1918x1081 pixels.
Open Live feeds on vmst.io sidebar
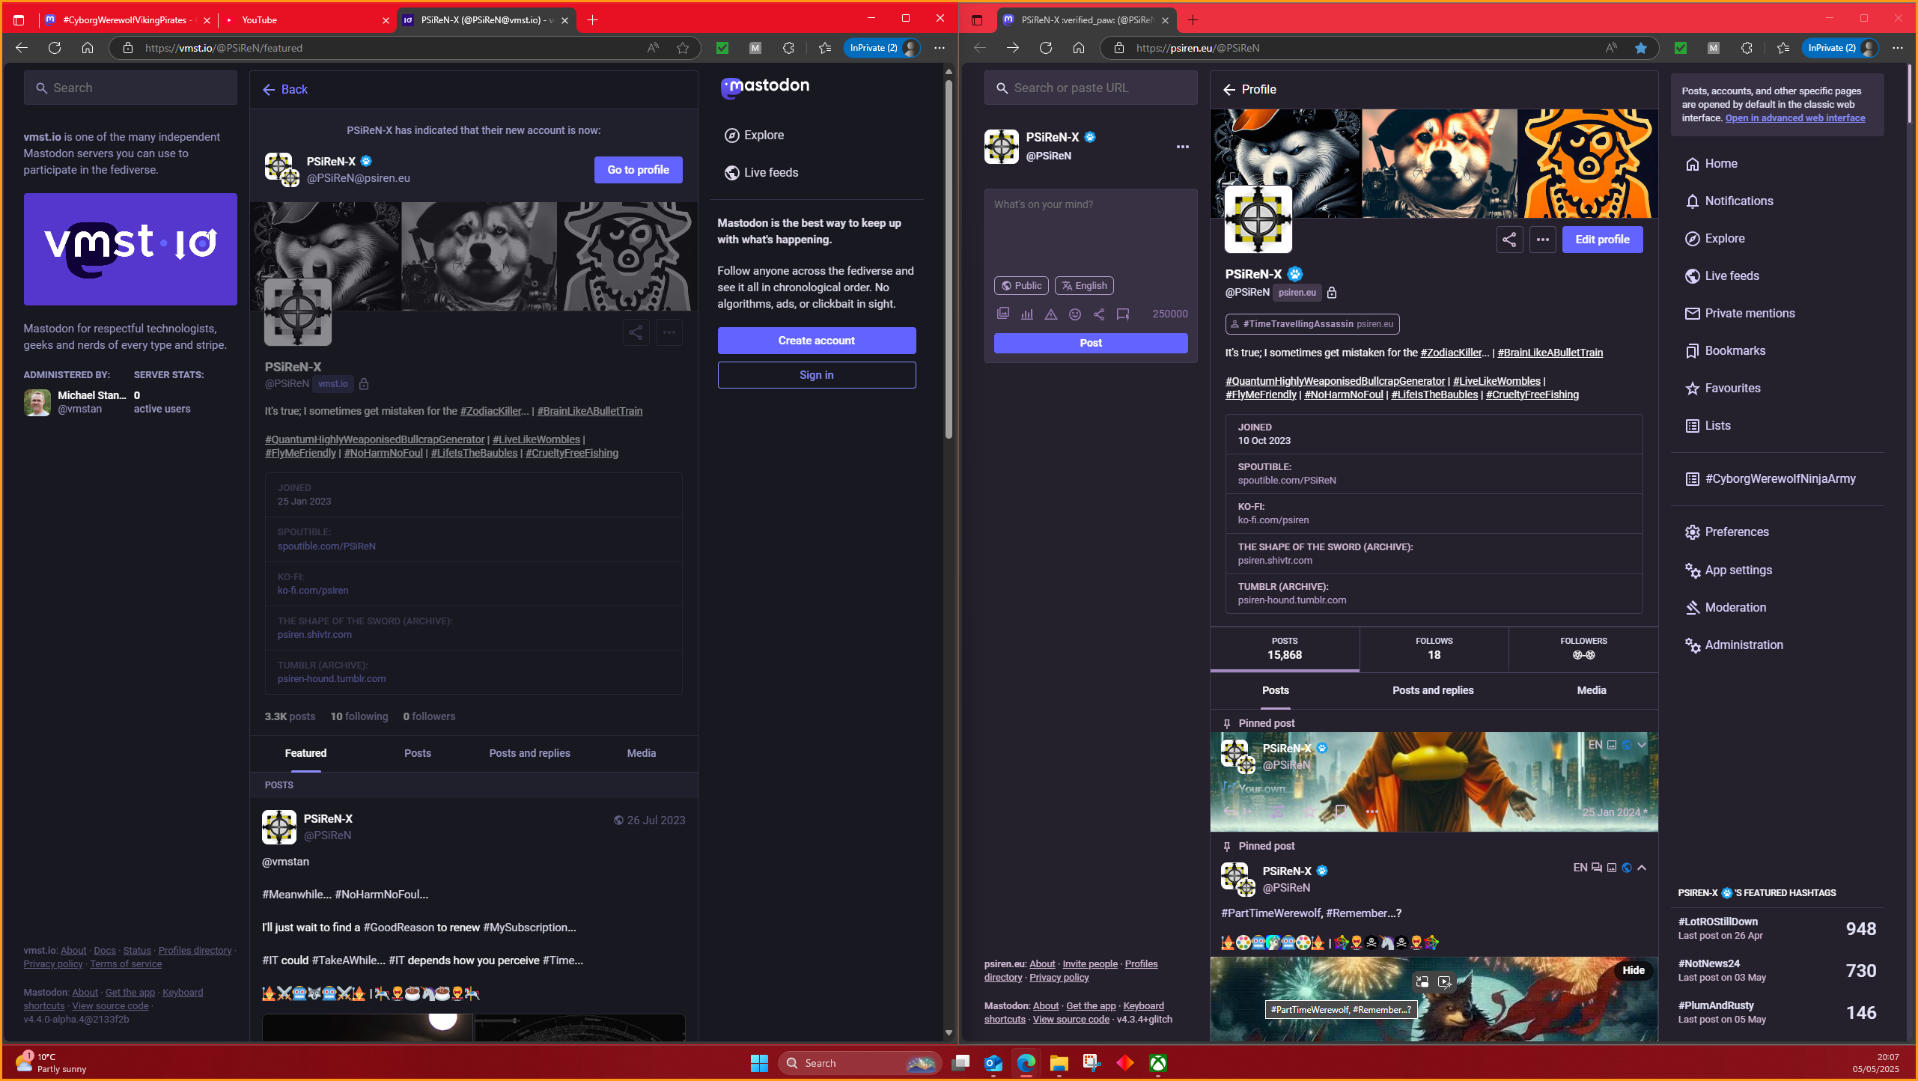coord(761,173)
